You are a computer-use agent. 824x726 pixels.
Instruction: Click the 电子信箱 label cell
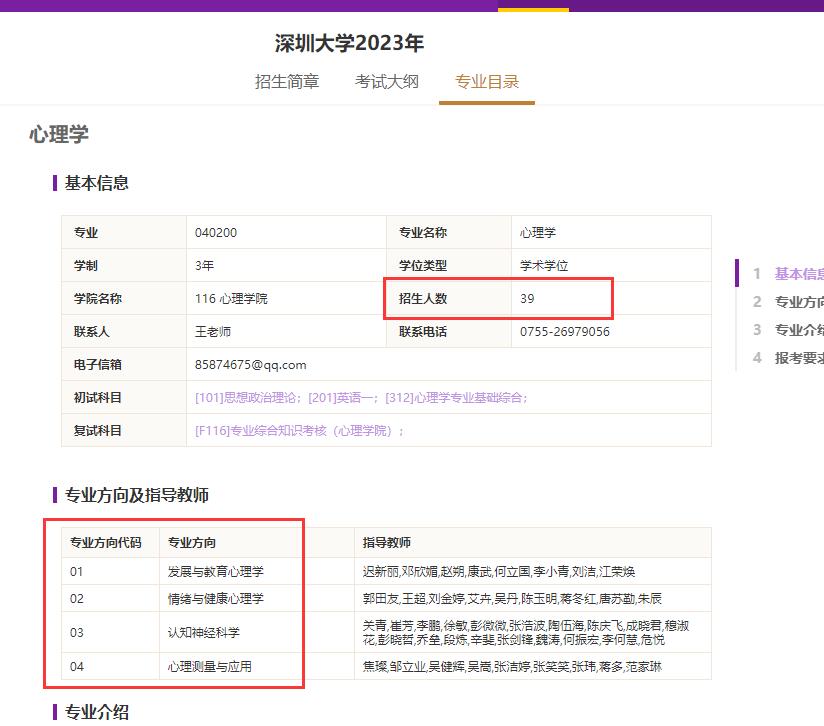point(124,365)
